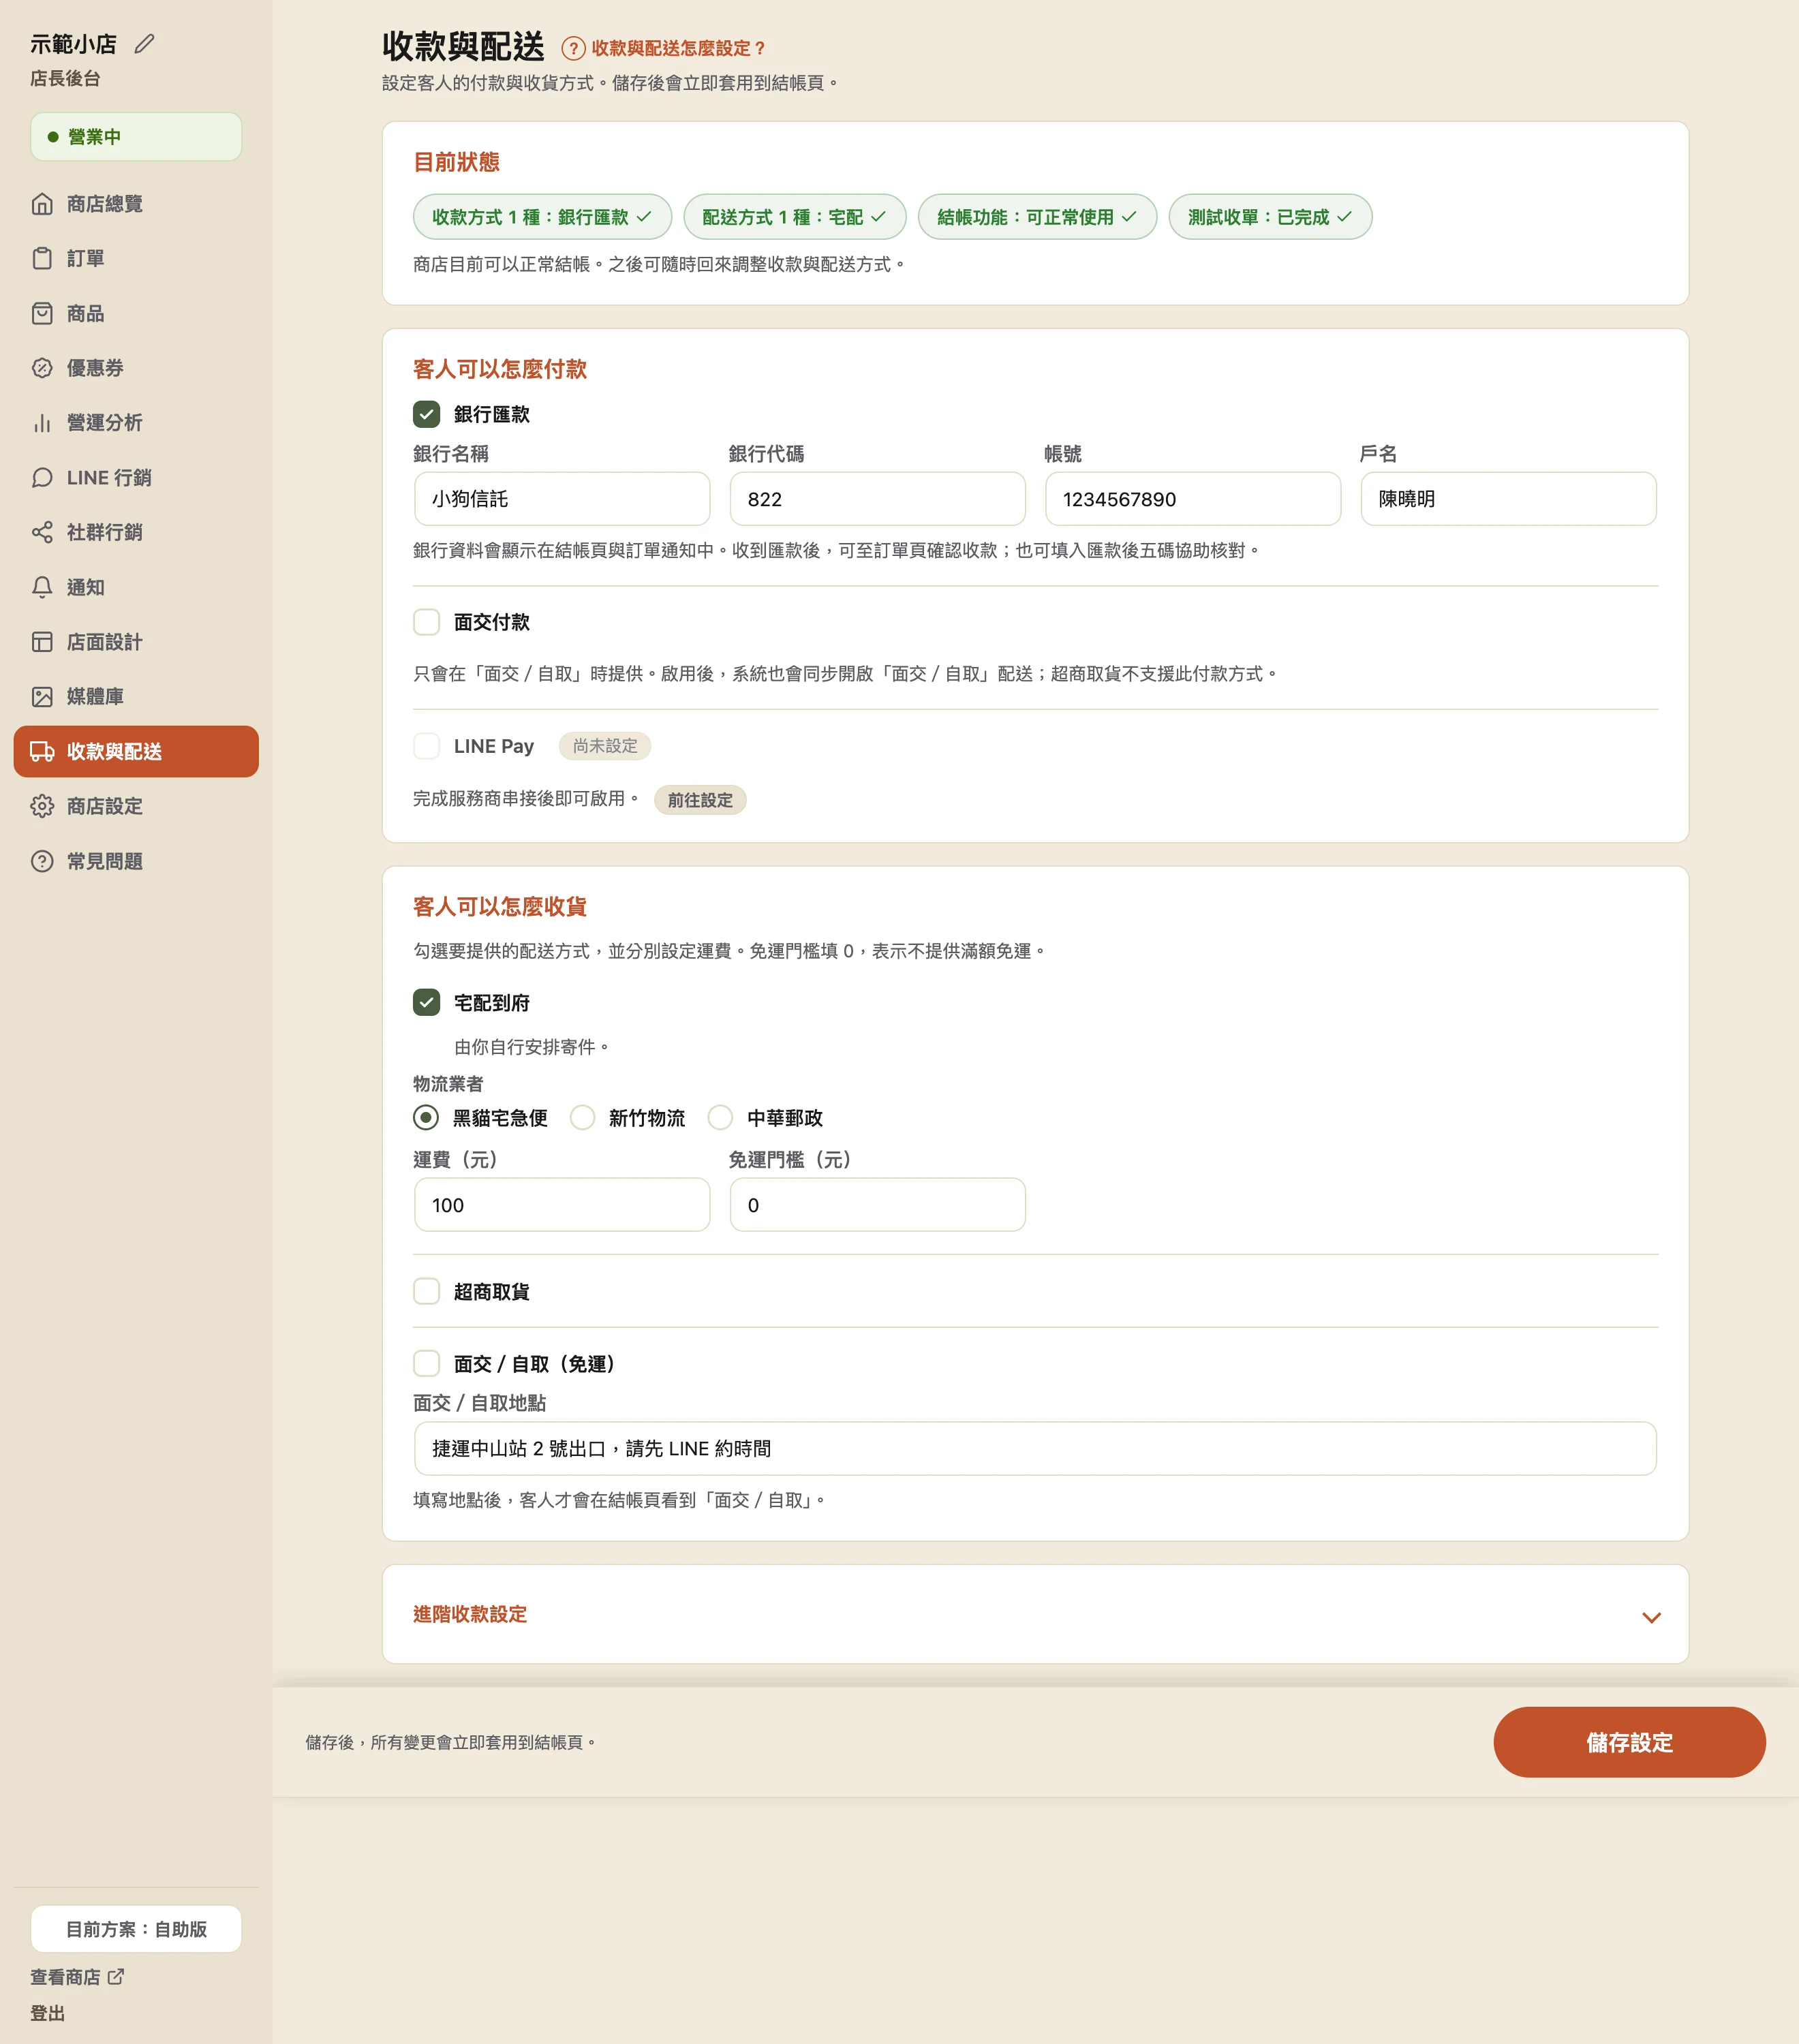Image resolution: width=1799 pixels, height=2044 pixels.
Task: Click the question mark icon for 常見問題
Action: coord(42,861)
